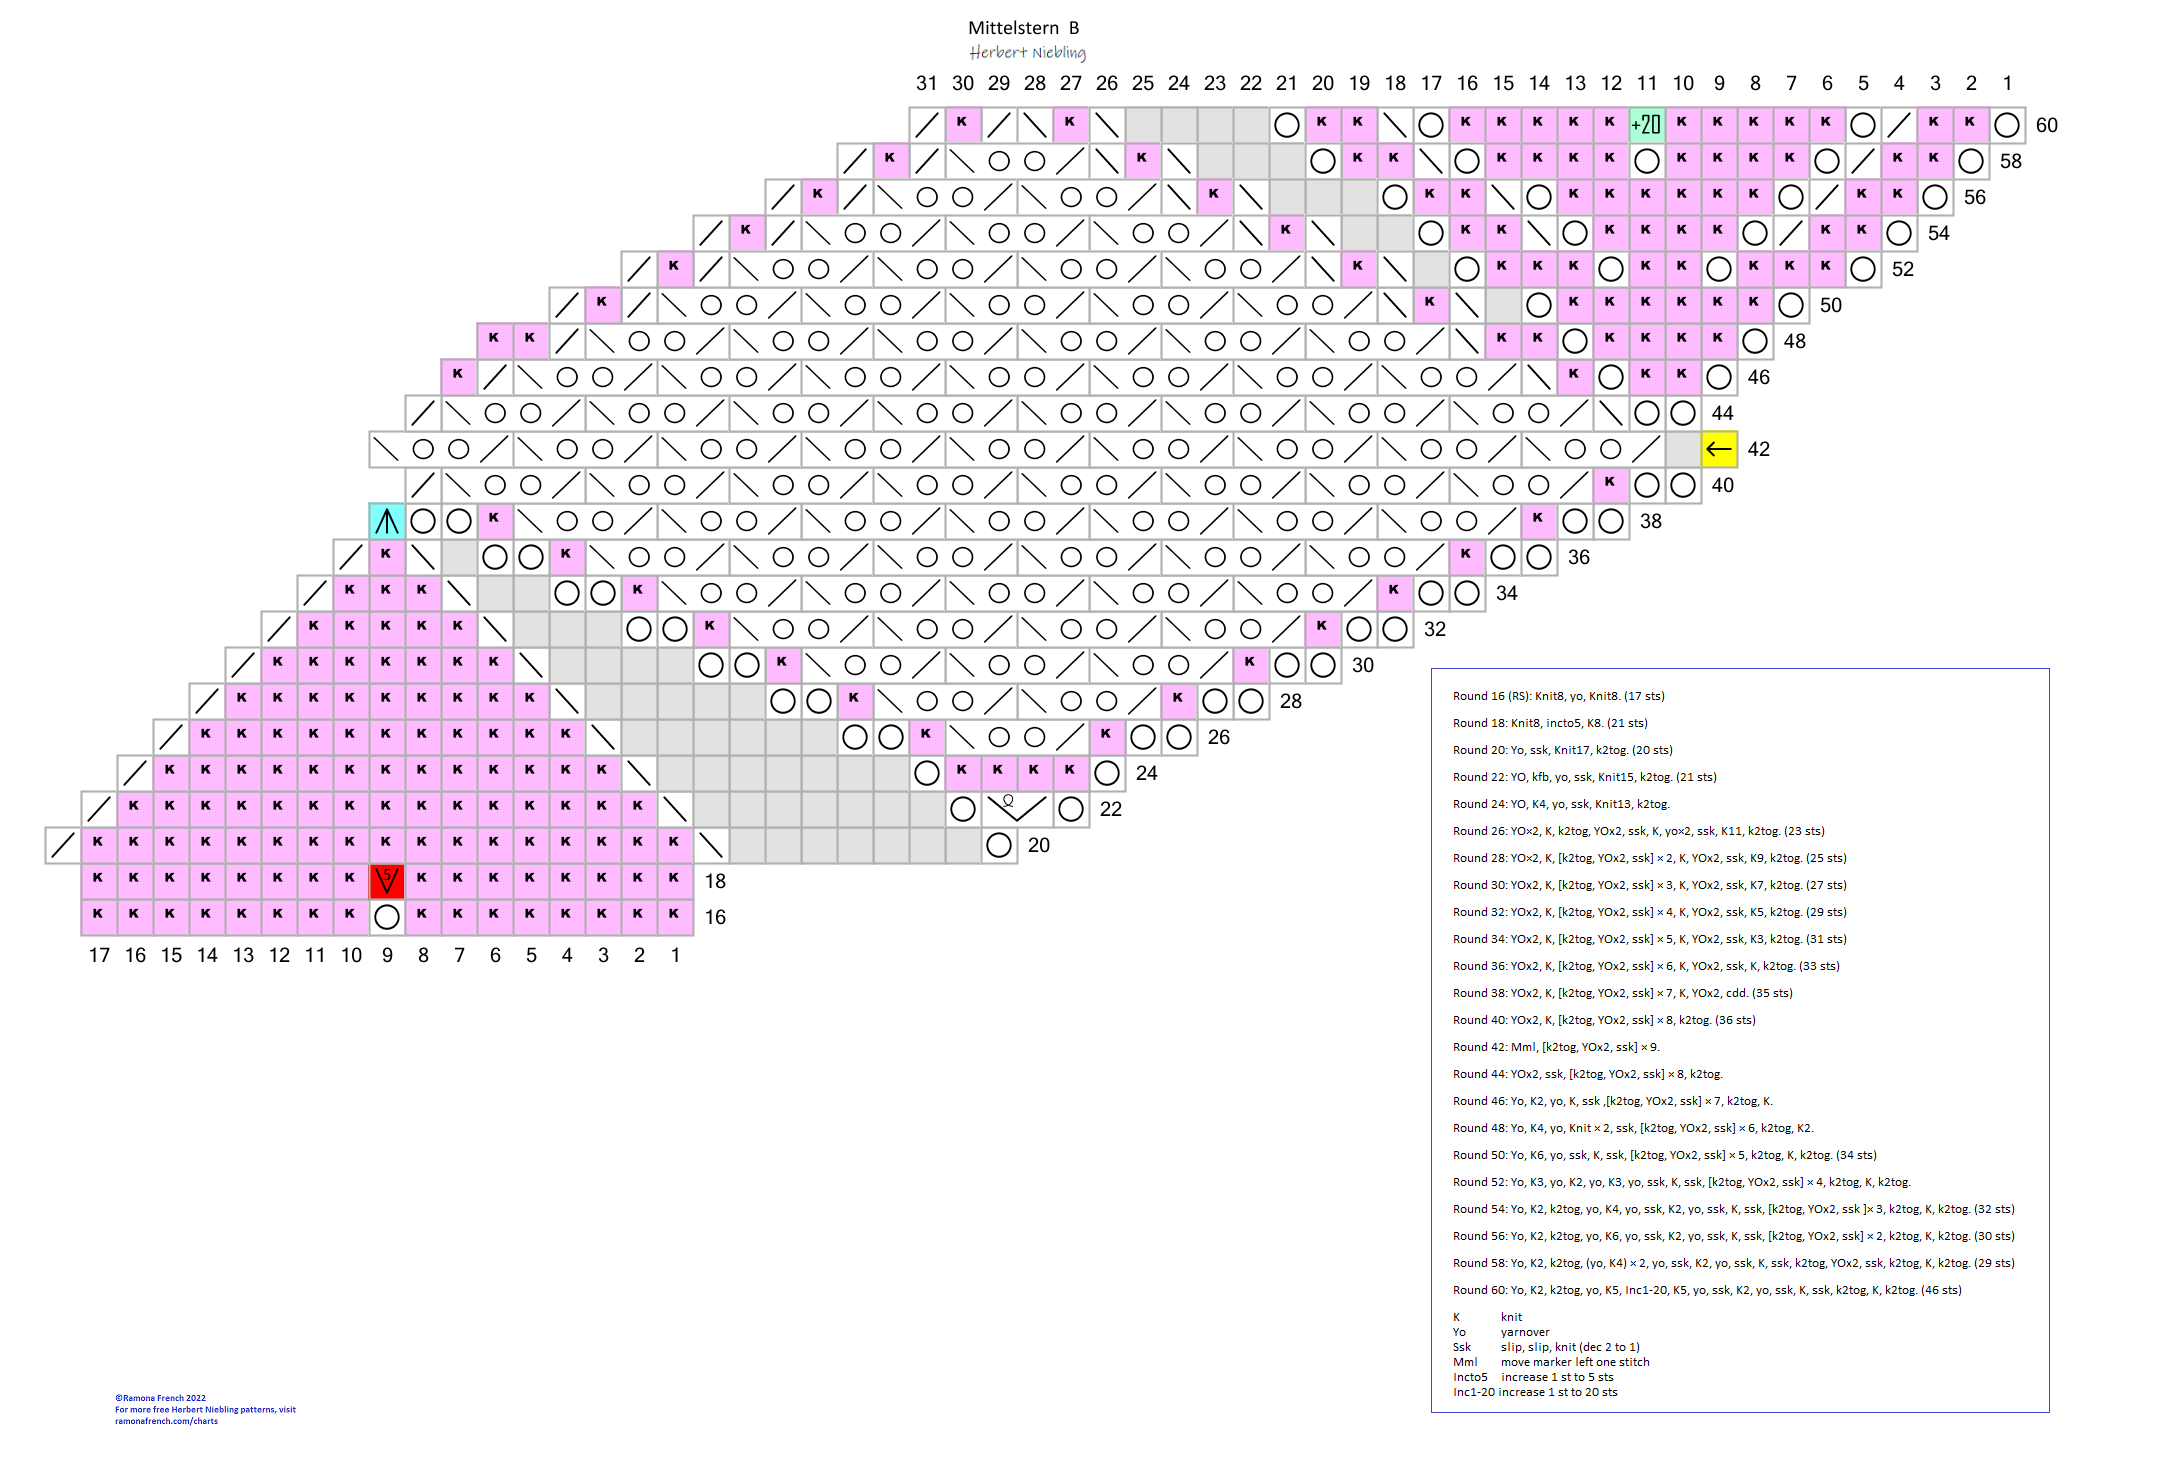The width and height of the screenshot is (2160, 1464).
Task: Click the Herbert Niebling signature text
Action: [x=1027, y=53]
